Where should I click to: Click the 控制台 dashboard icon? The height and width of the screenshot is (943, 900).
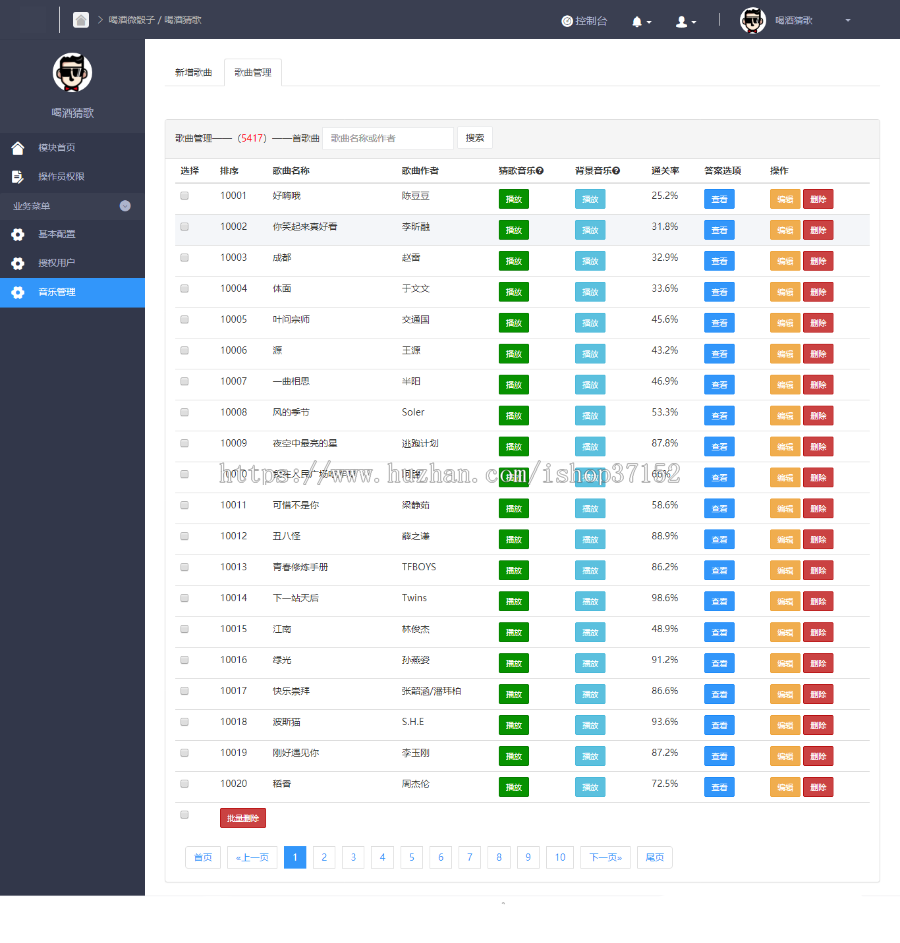click(567, 21)
